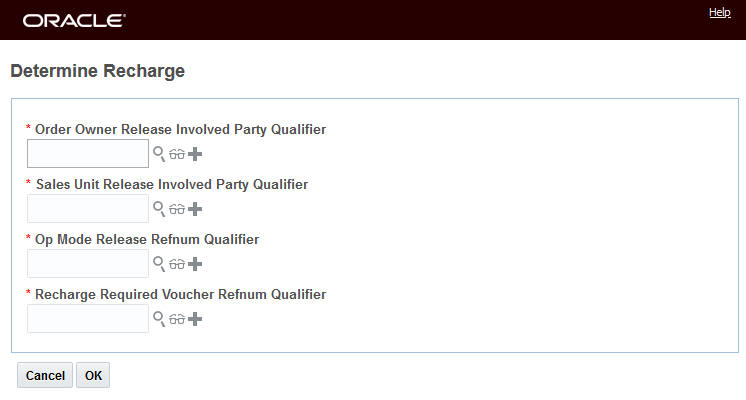Click the Sales Unit Release Involved Party field

pos(88,209)
